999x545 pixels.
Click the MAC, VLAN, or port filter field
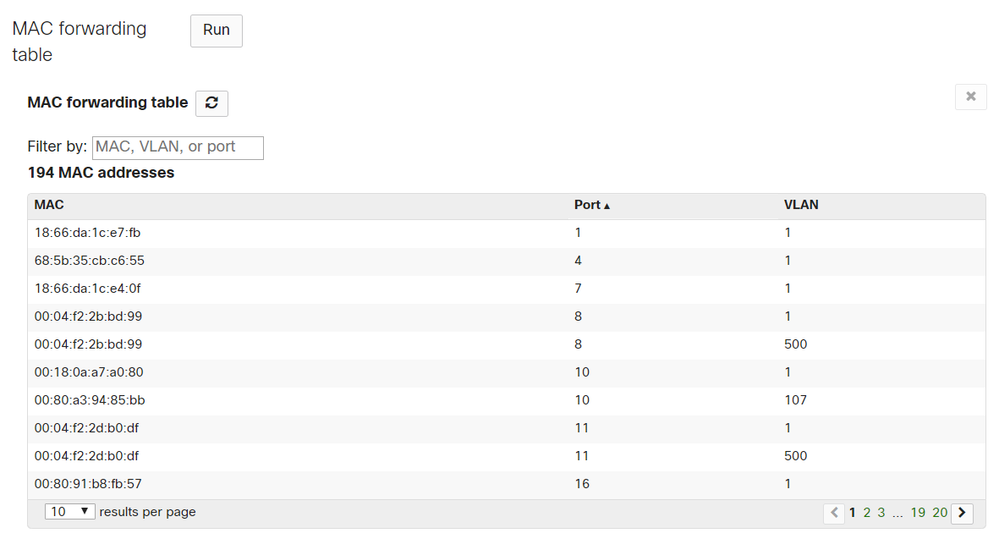pyautogui.click(x=178, y=147)
